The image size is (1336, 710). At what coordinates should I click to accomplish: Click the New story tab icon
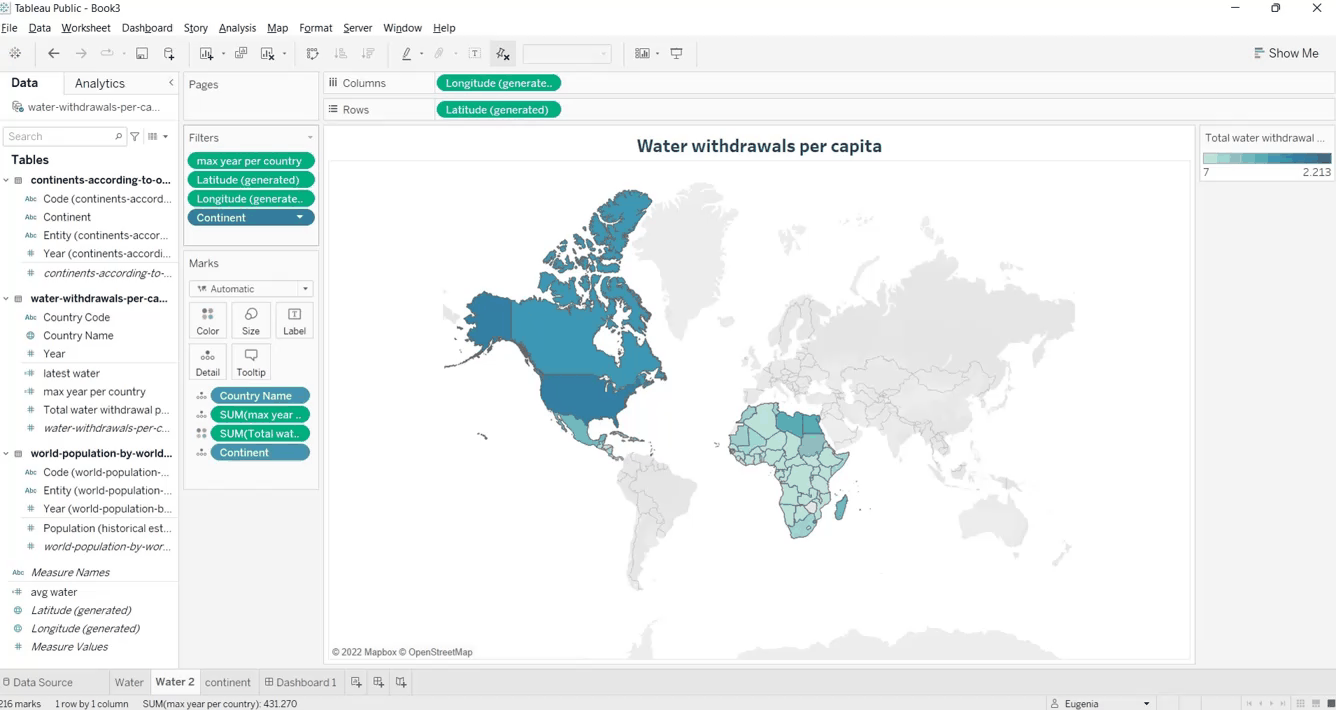point(401,682)
